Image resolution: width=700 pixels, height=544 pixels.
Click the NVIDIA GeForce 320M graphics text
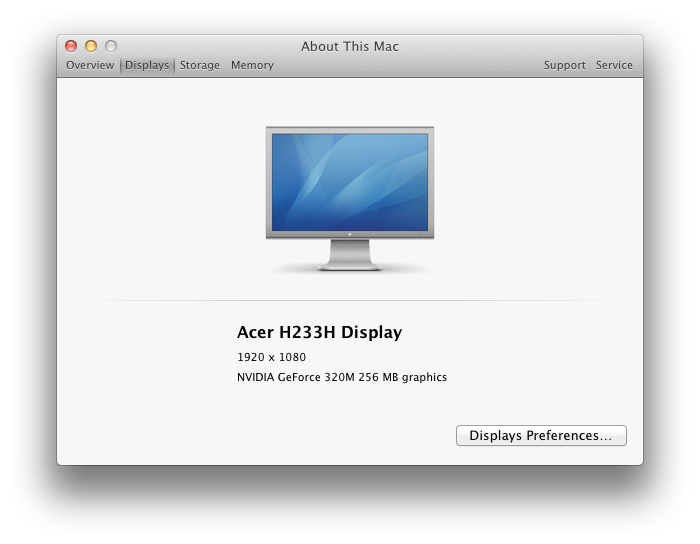click(342, 377)
